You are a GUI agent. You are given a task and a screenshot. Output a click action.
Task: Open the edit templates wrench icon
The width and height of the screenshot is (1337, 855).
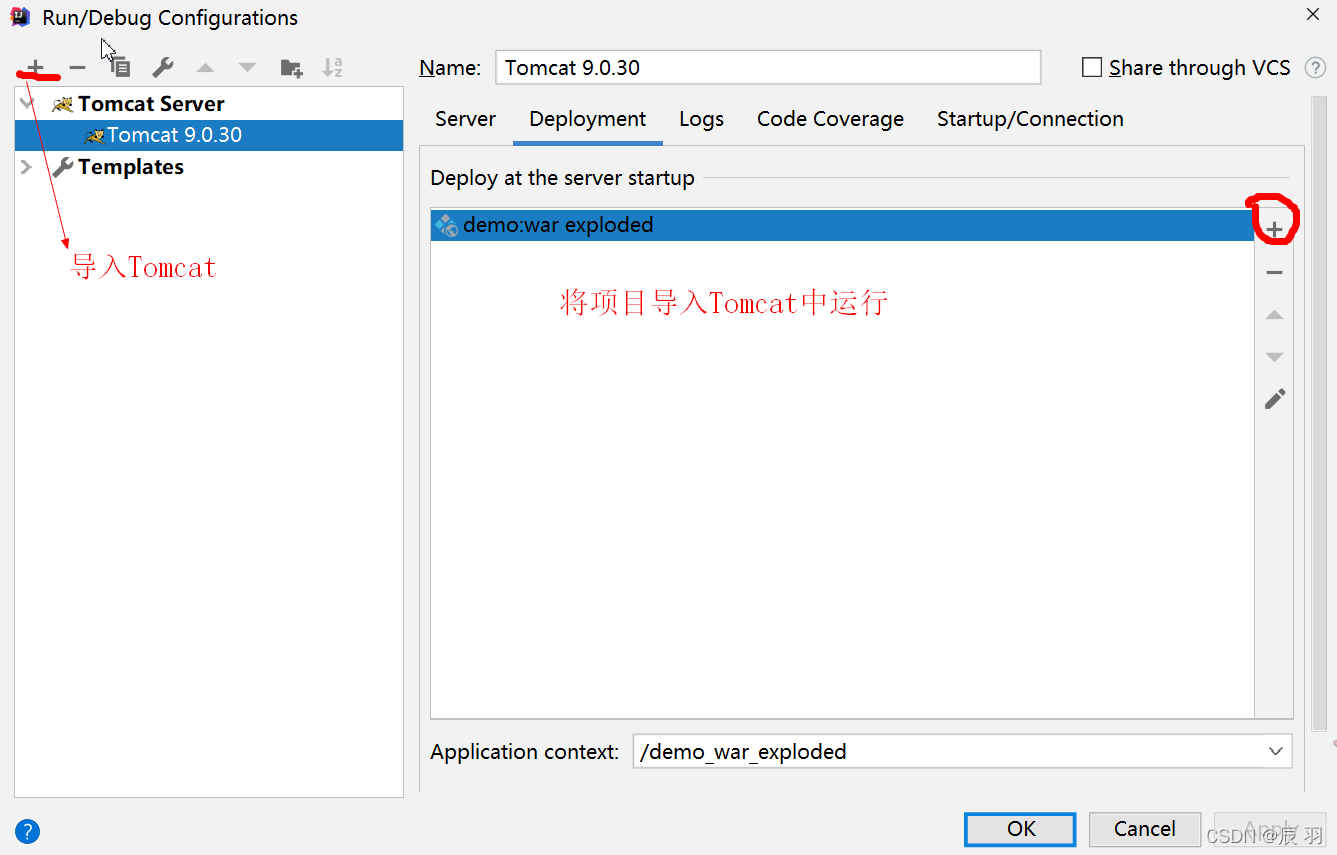[162, 68]
